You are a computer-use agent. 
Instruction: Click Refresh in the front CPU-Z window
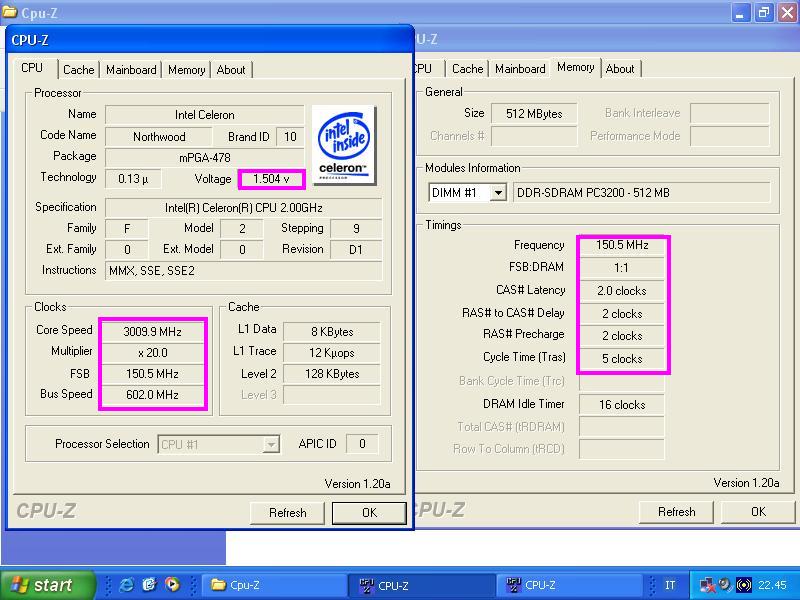288,513
